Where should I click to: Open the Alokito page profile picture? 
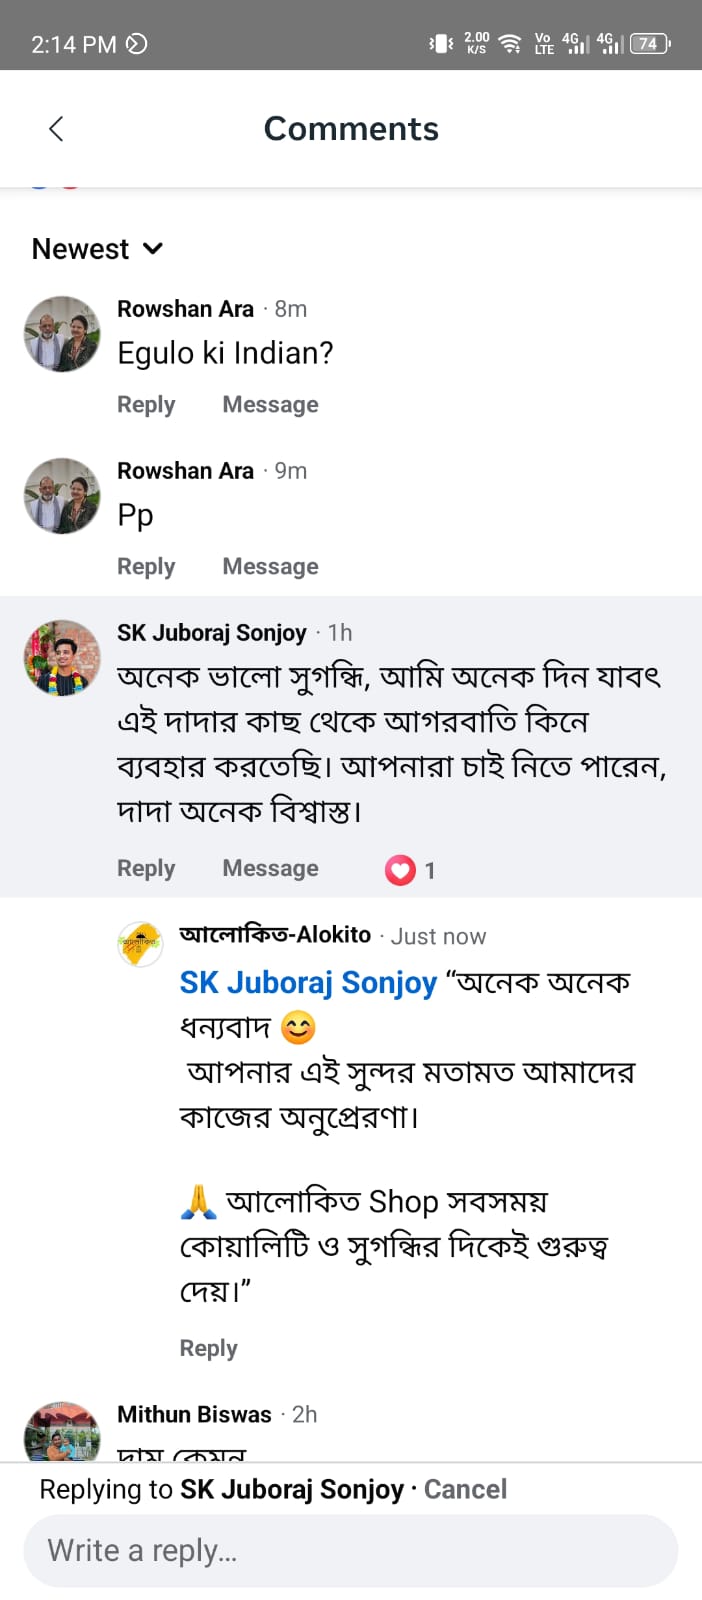[140, 944]
